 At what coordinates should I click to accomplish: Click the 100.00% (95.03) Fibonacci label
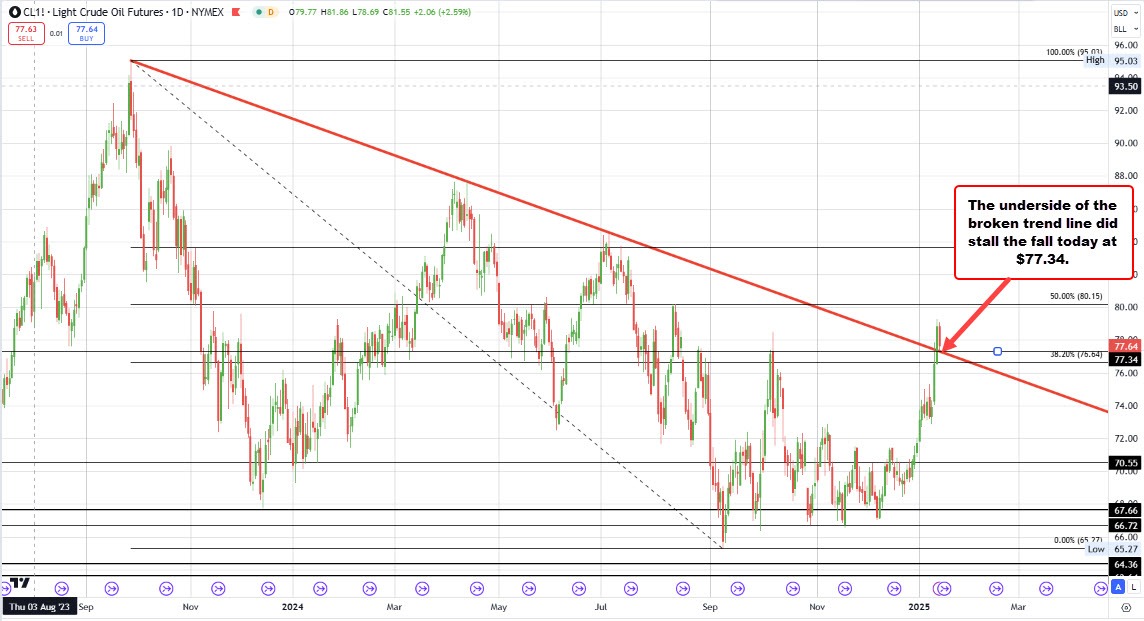pyautogui.click(x=1074, y=53)
